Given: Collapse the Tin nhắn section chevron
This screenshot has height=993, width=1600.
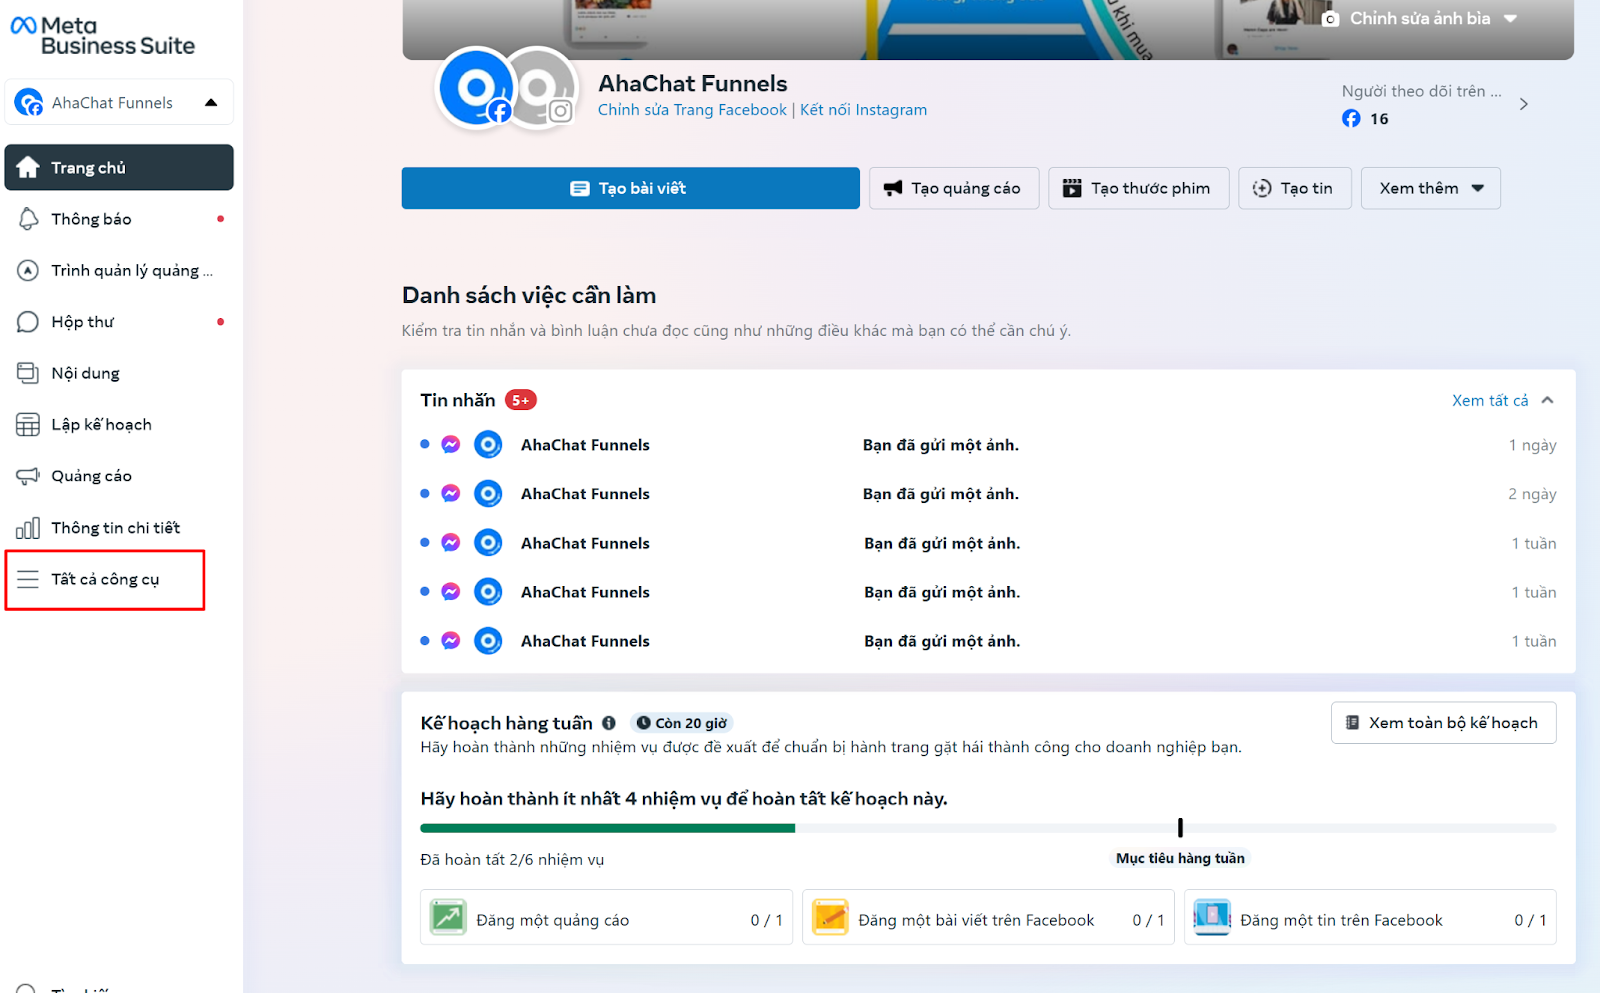Looking at the screenshot, I should pos(1547,400).
